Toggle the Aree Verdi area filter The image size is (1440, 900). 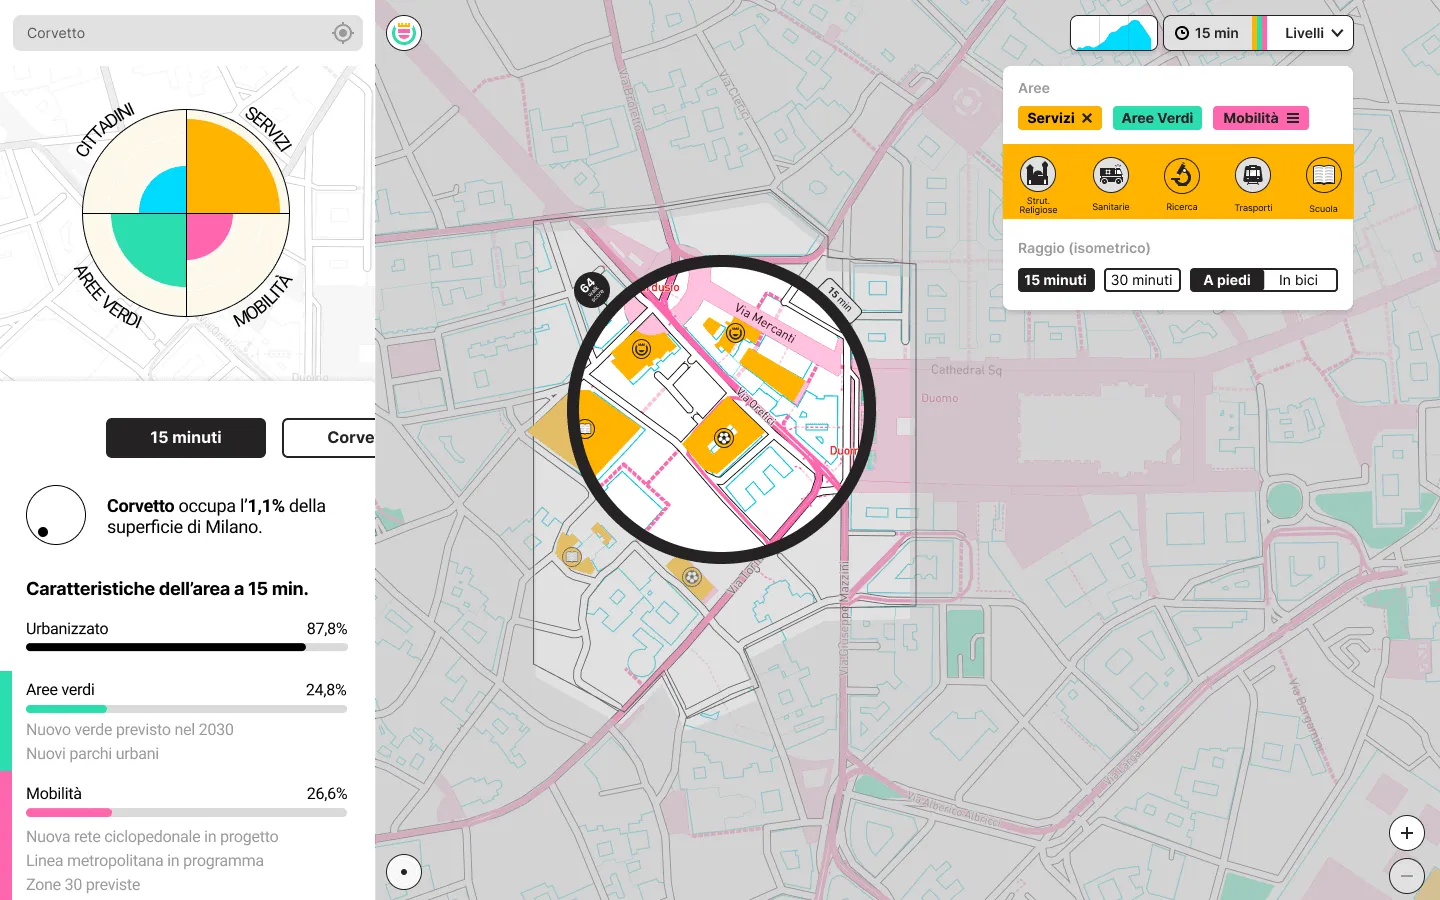(1157, 118)
